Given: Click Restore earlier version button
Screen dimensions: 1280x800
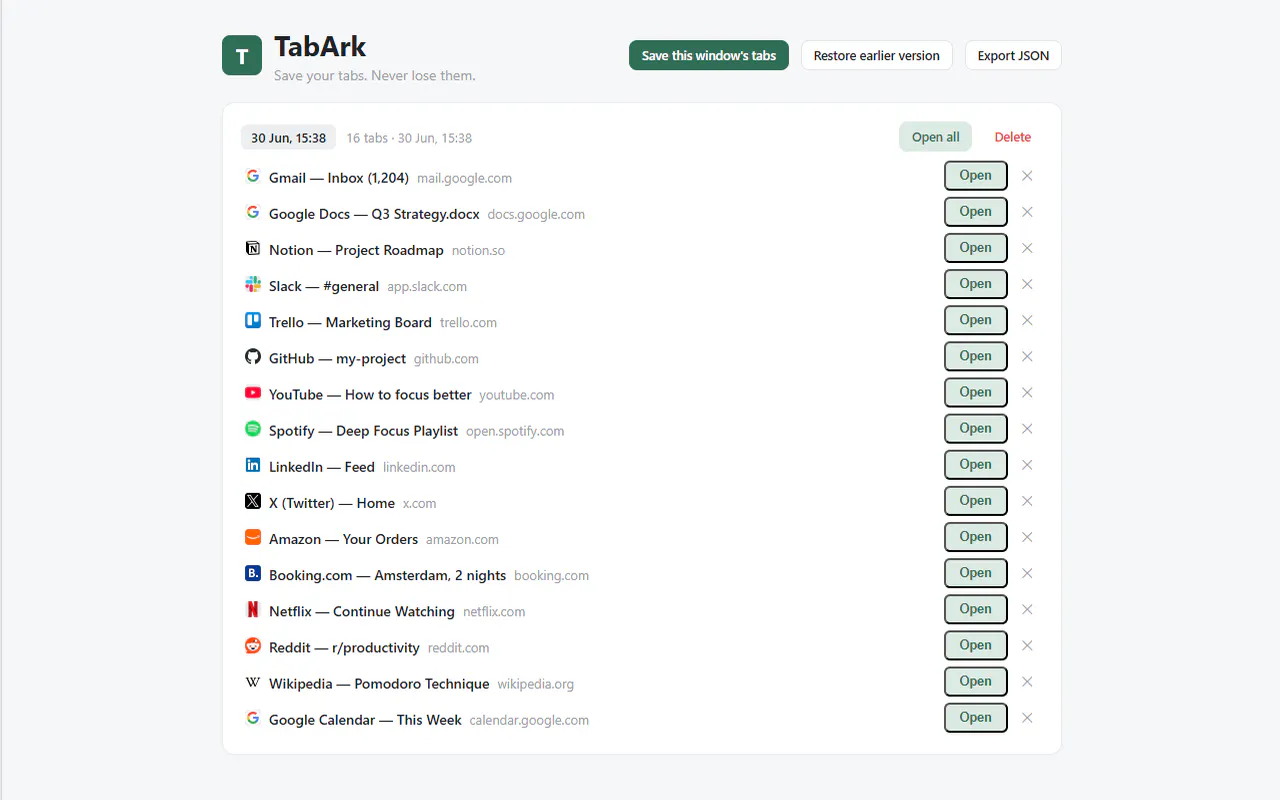Looking at the screenshot, I should pos(877,55).
